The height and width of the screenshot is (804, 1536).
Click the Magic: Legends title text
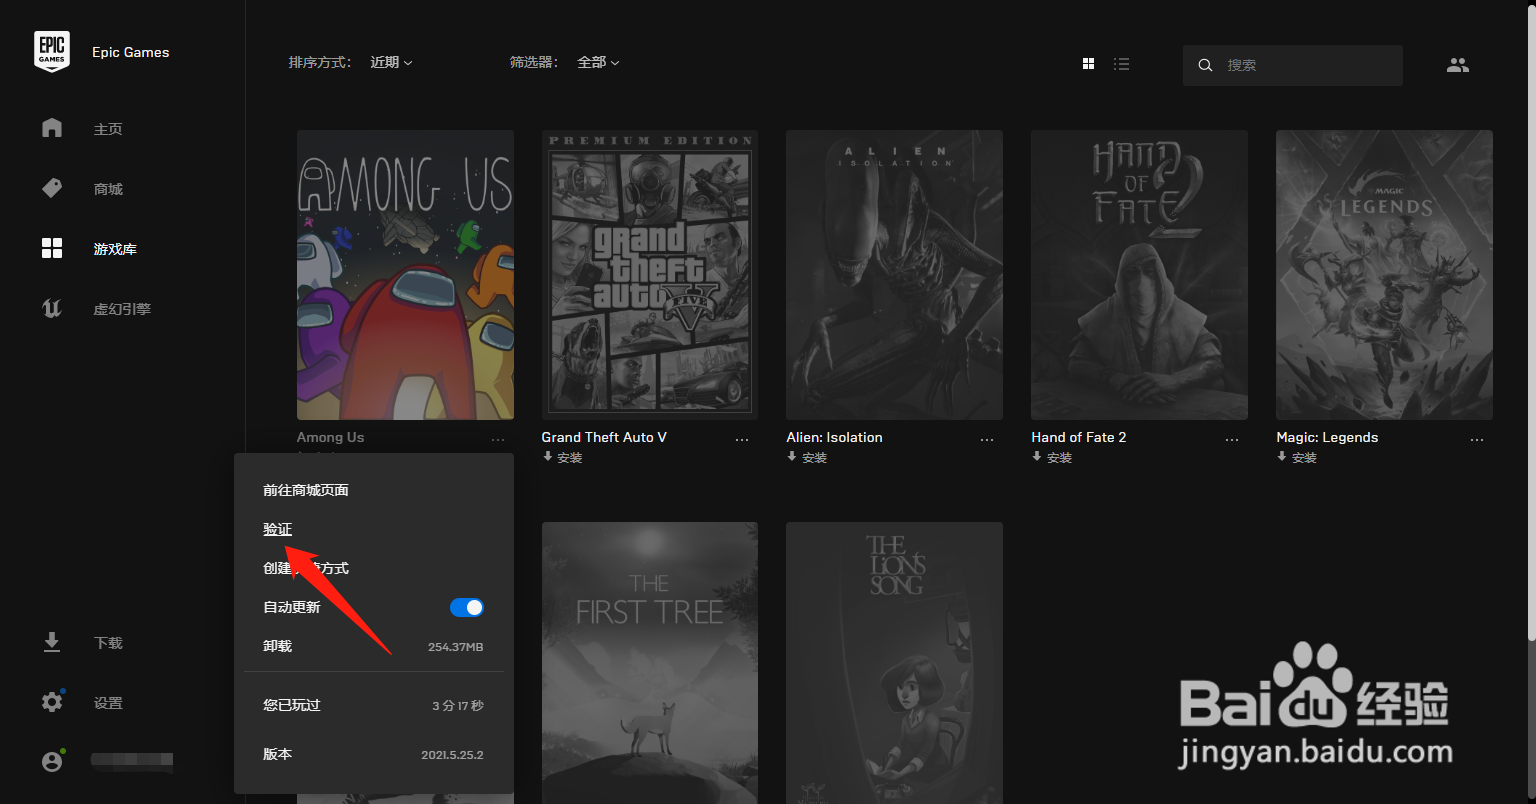(1327, 437)
